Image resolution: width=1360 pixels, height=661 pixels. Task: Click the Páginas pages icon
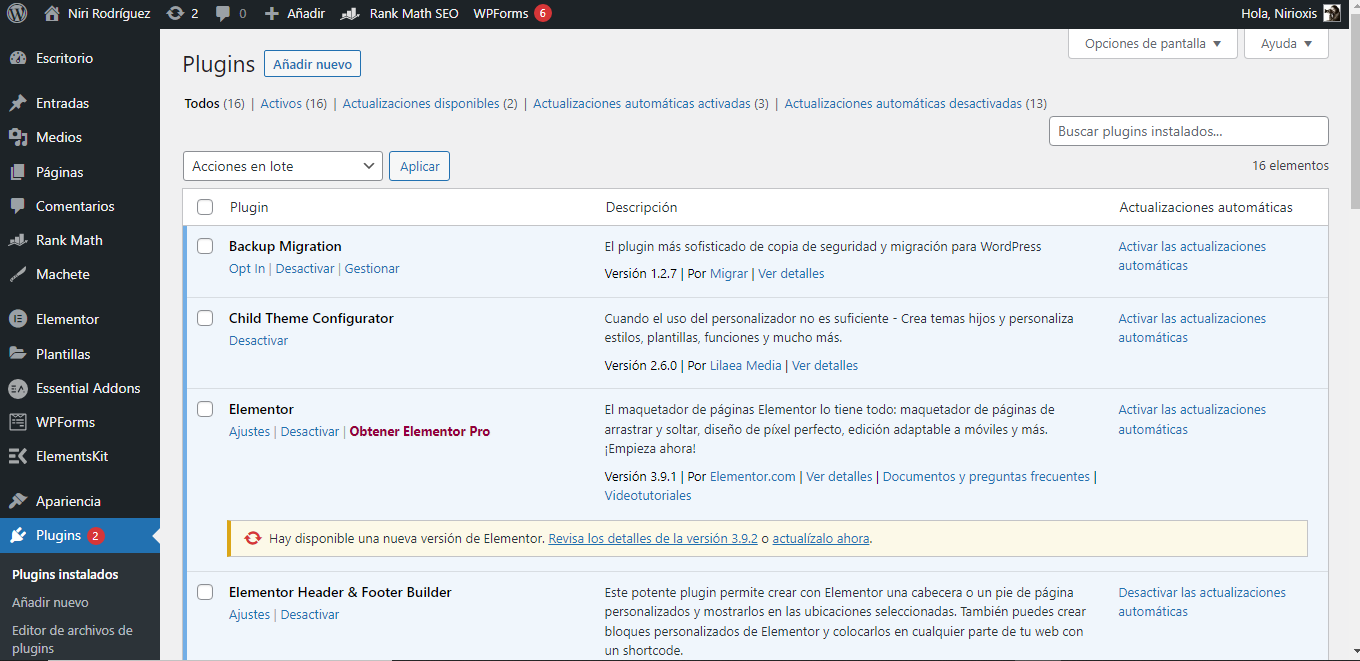click(18, 172)
